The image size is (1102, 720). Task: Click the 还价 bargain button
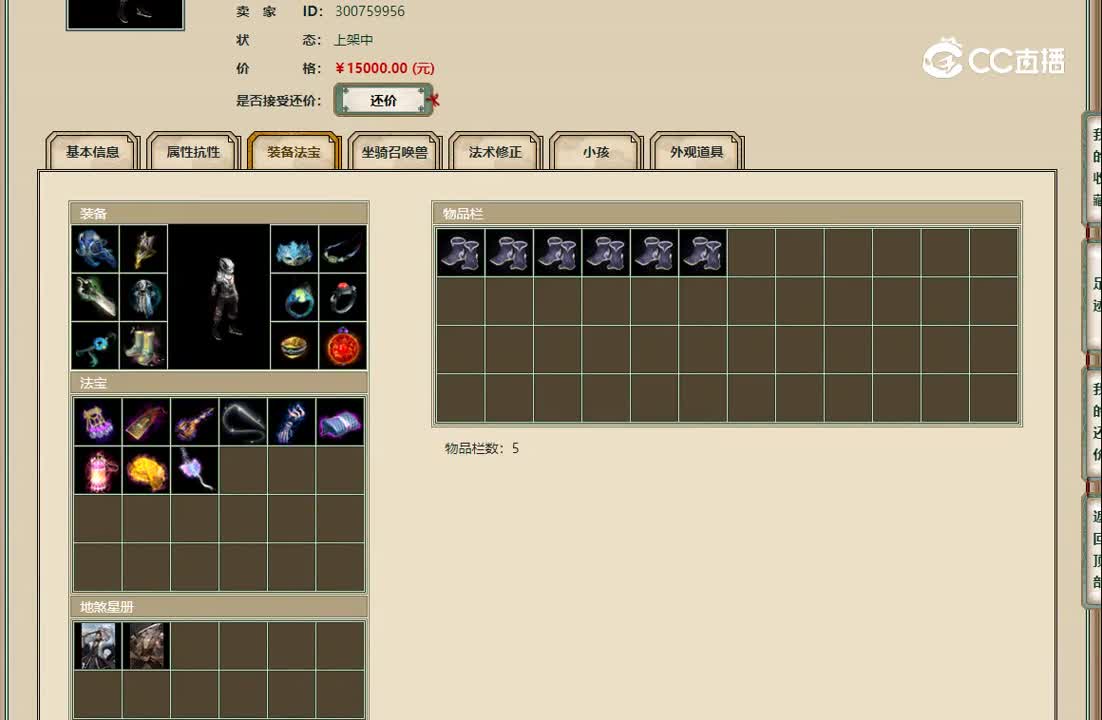[383, 101]
